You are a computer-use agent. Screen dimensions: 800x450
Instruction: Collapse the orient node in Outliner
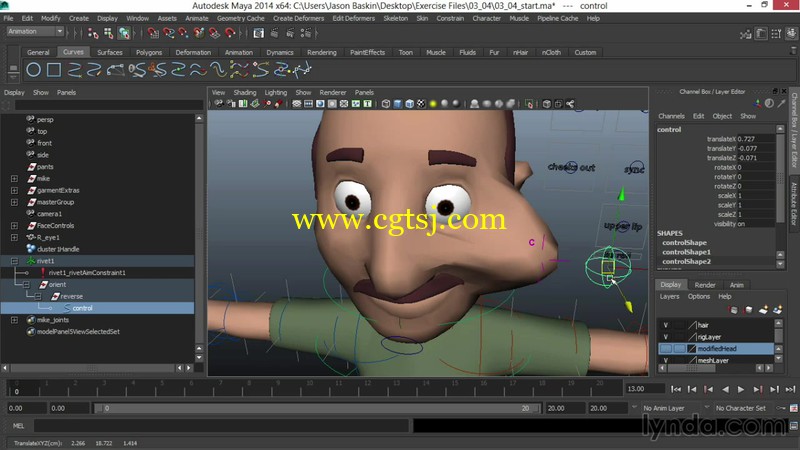tap(26, 285)
